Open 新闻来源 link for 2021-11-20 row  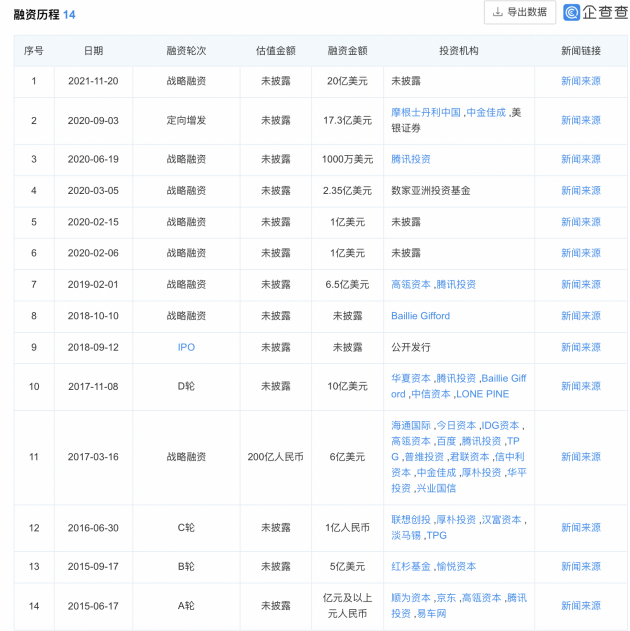point(581,81)
